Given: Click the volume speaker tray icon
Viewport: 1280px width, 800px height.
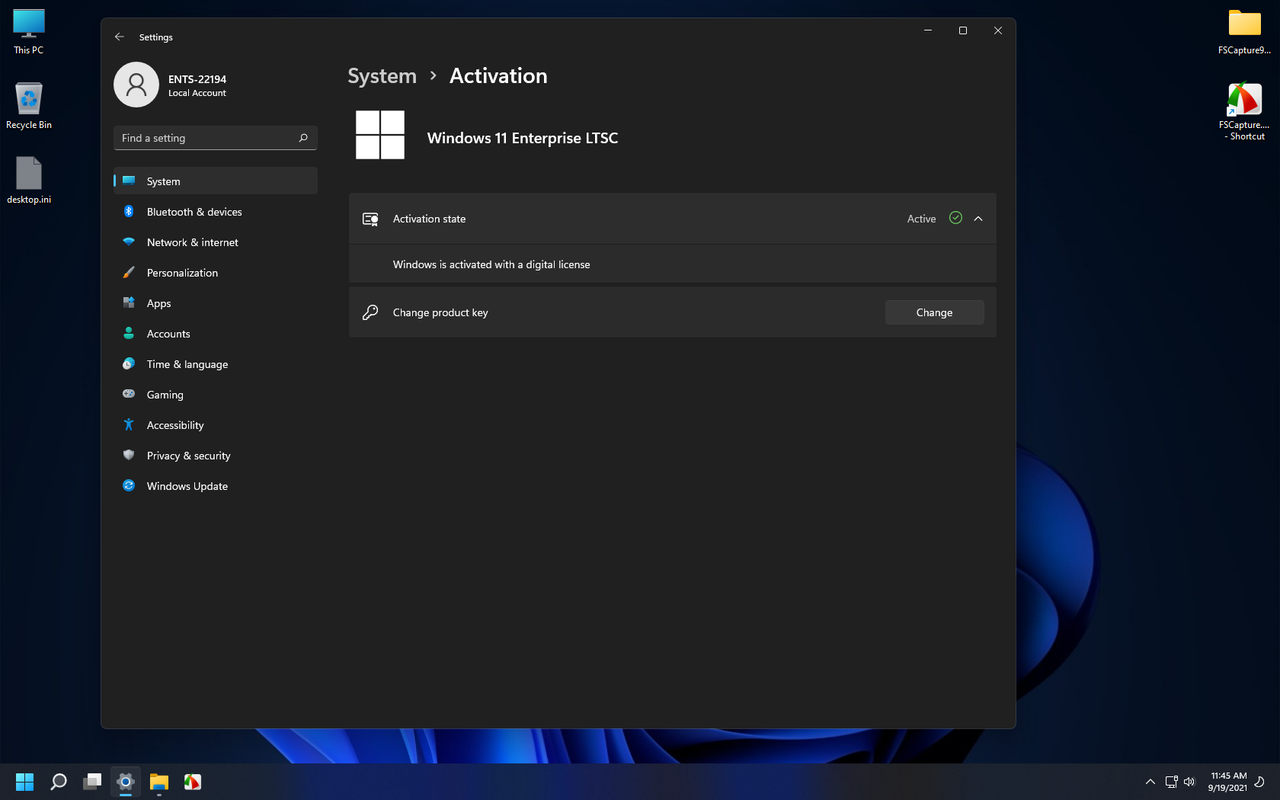Looking at the screenshot, I should pos(1189,781).
